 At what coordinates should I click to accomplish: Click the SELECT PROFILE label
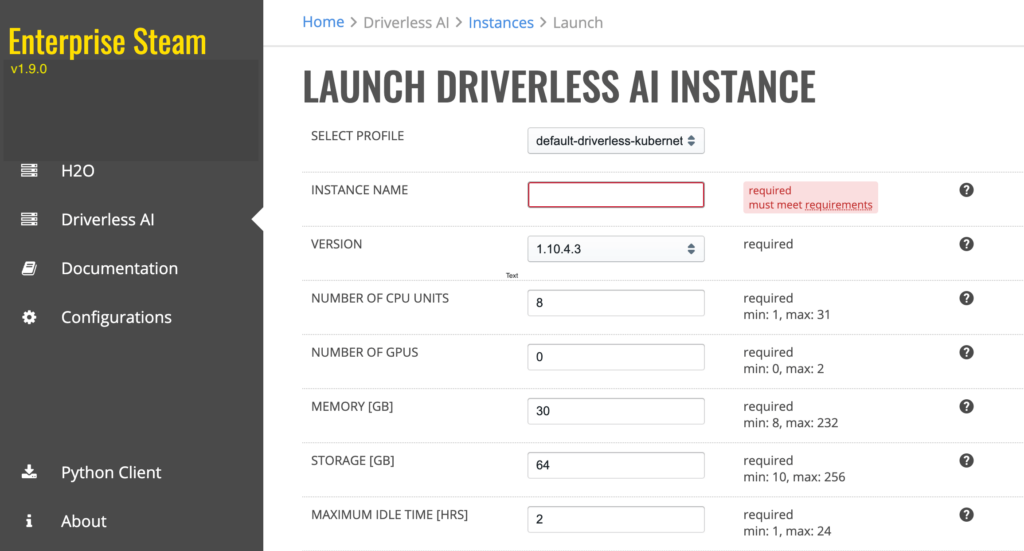[357, 136]
